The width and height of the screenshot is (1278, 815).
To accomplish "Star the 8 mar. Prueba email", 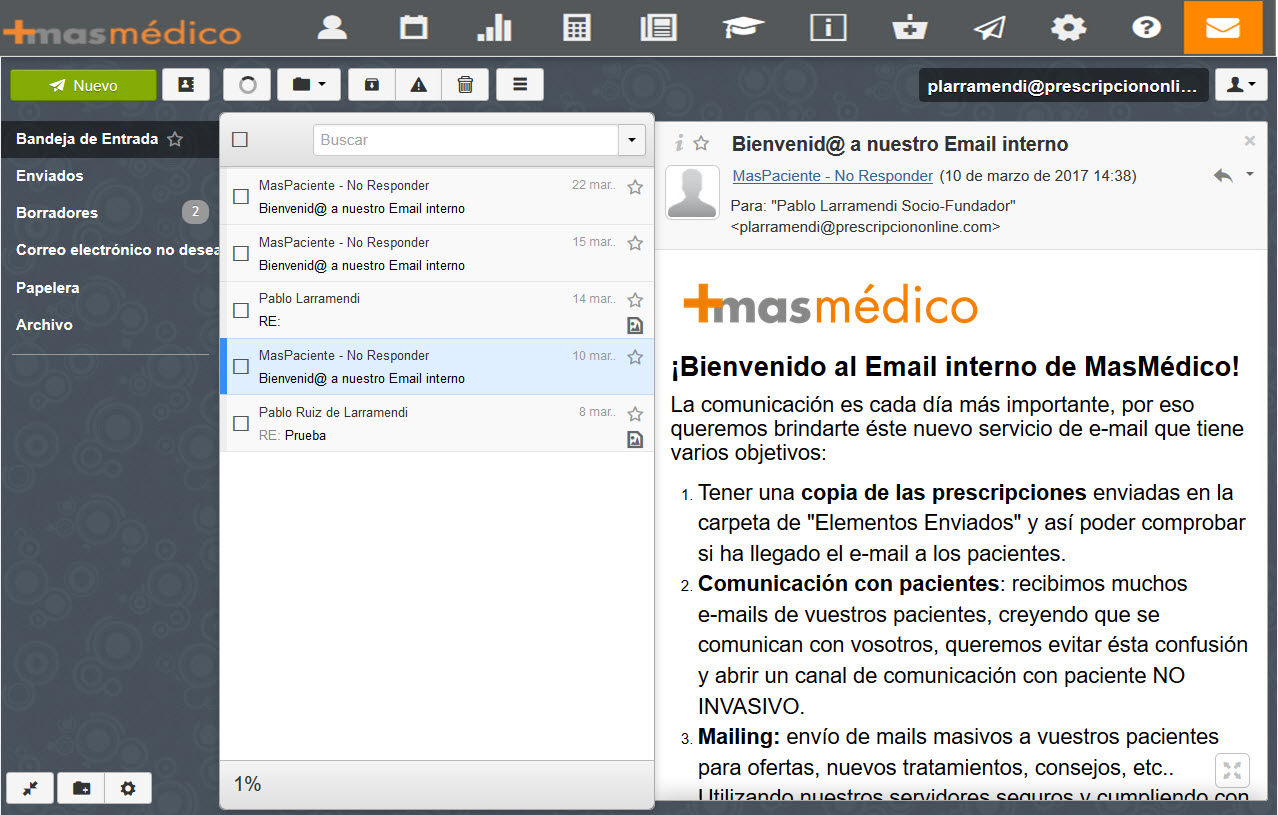I will [634, 414].
